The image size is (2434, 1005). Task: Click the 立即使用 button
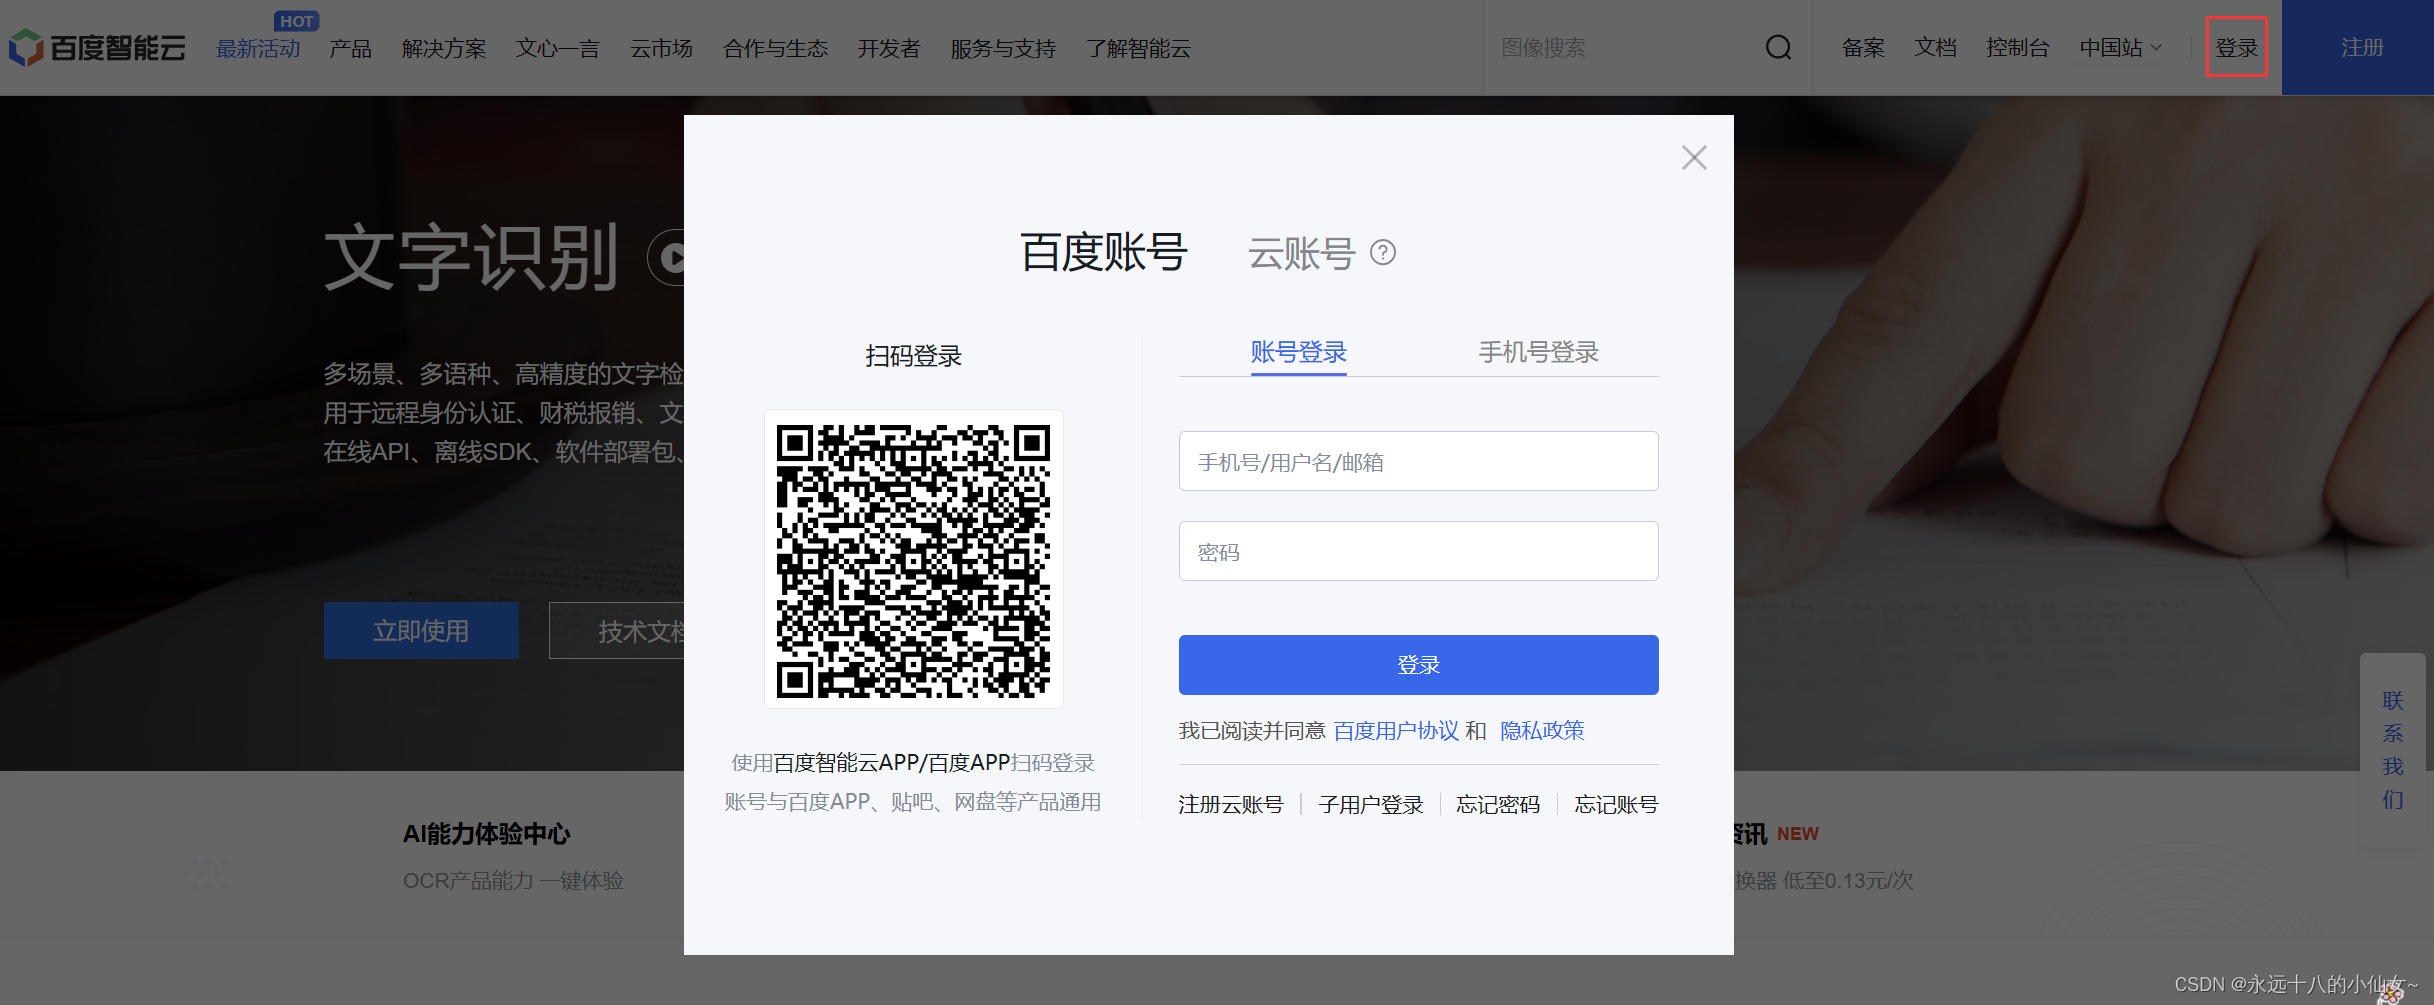(x=421, y=631)
